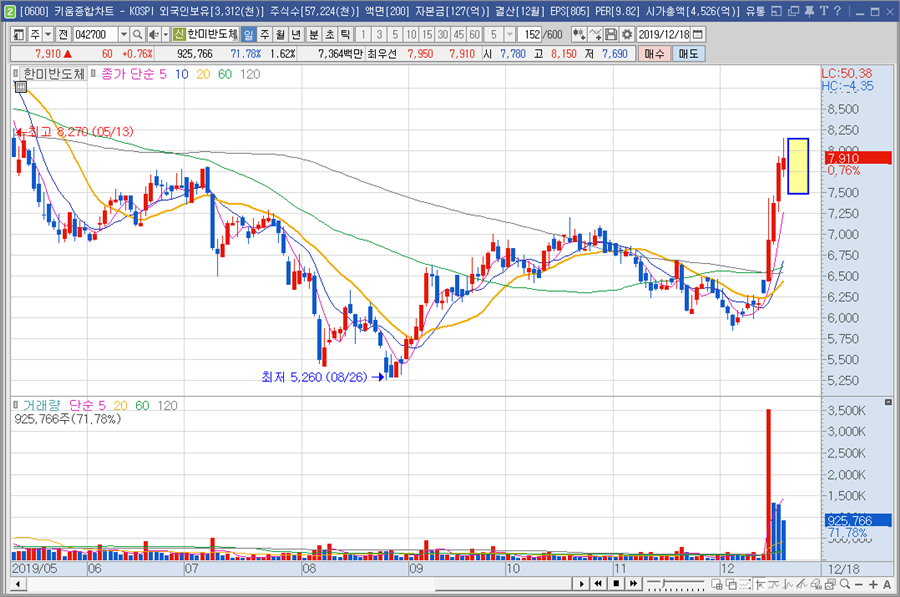Click the 매수 buy button
Image resolution: width=900 pixels, height=597 pixels.
(654, 53)
